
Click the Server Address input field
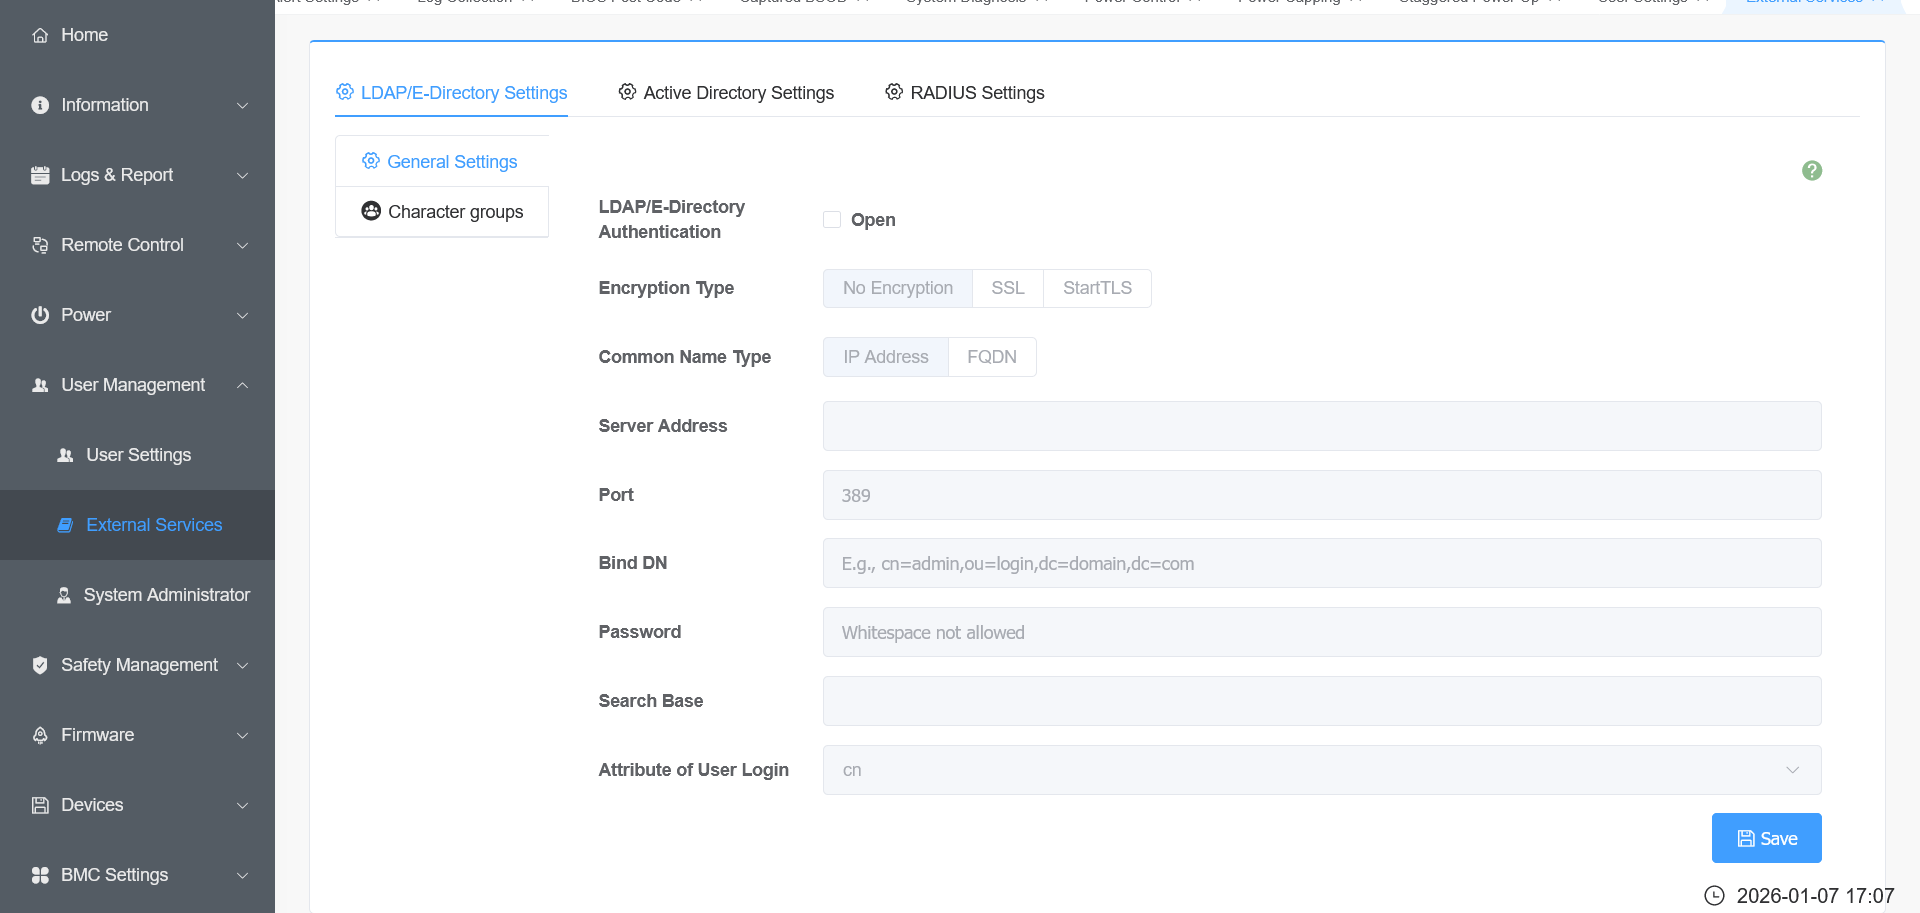1321,426
